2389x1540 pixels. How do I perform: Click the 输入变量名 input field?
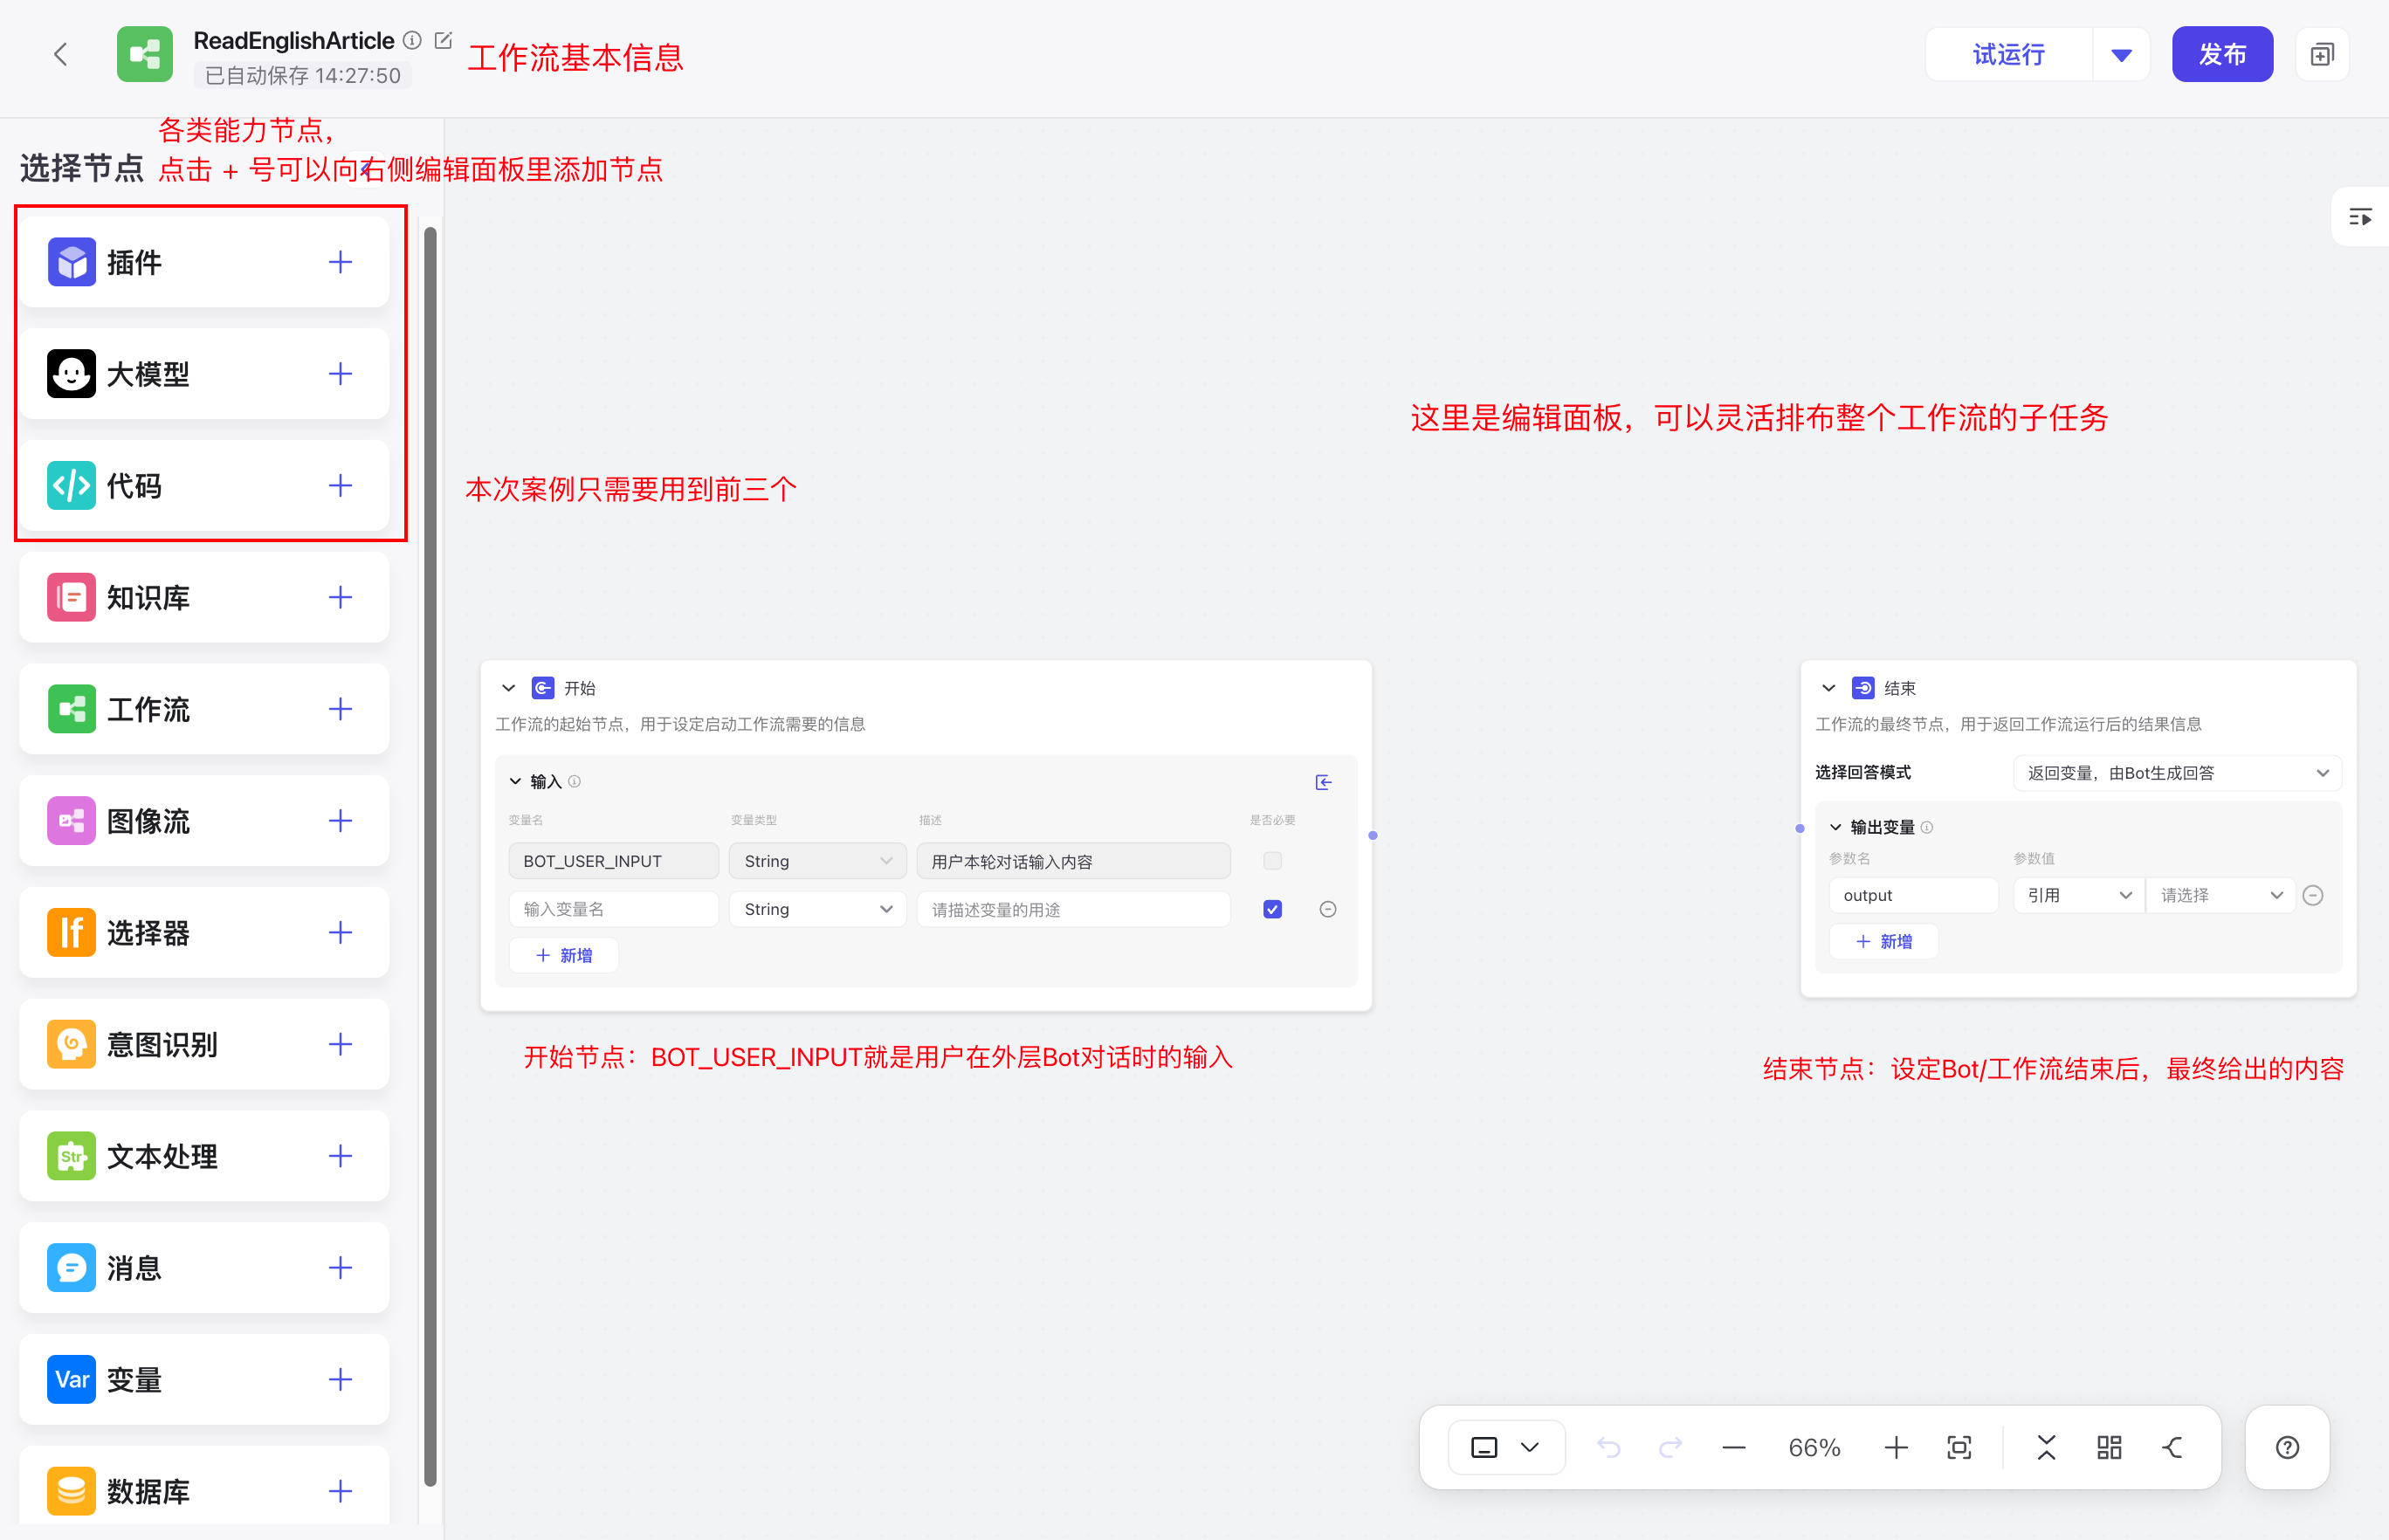(x=613, y=909)
